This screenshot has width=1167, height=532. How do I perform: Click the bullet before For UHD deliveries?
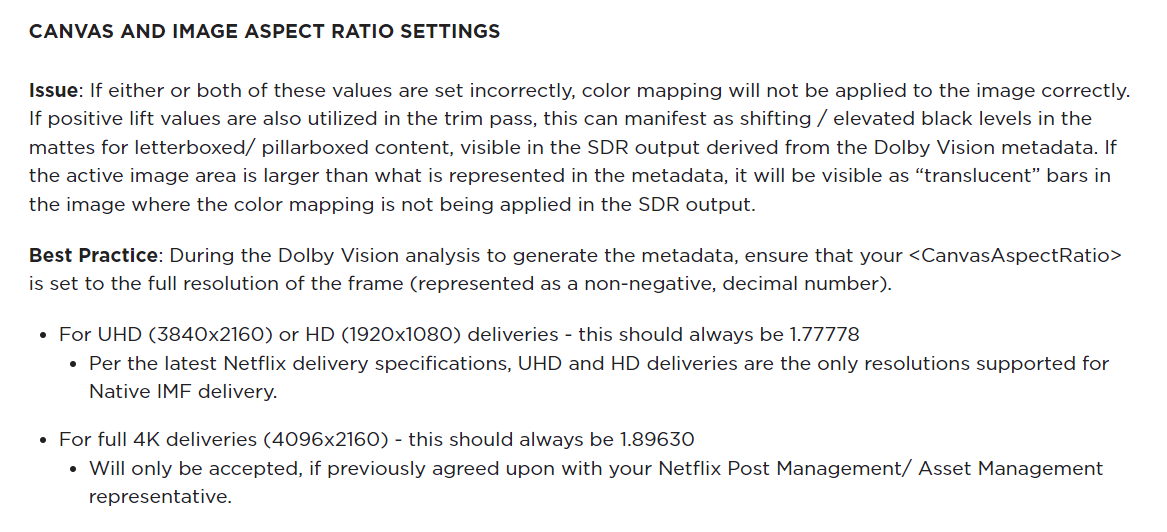pyautogui.click(x=43, y=335)
